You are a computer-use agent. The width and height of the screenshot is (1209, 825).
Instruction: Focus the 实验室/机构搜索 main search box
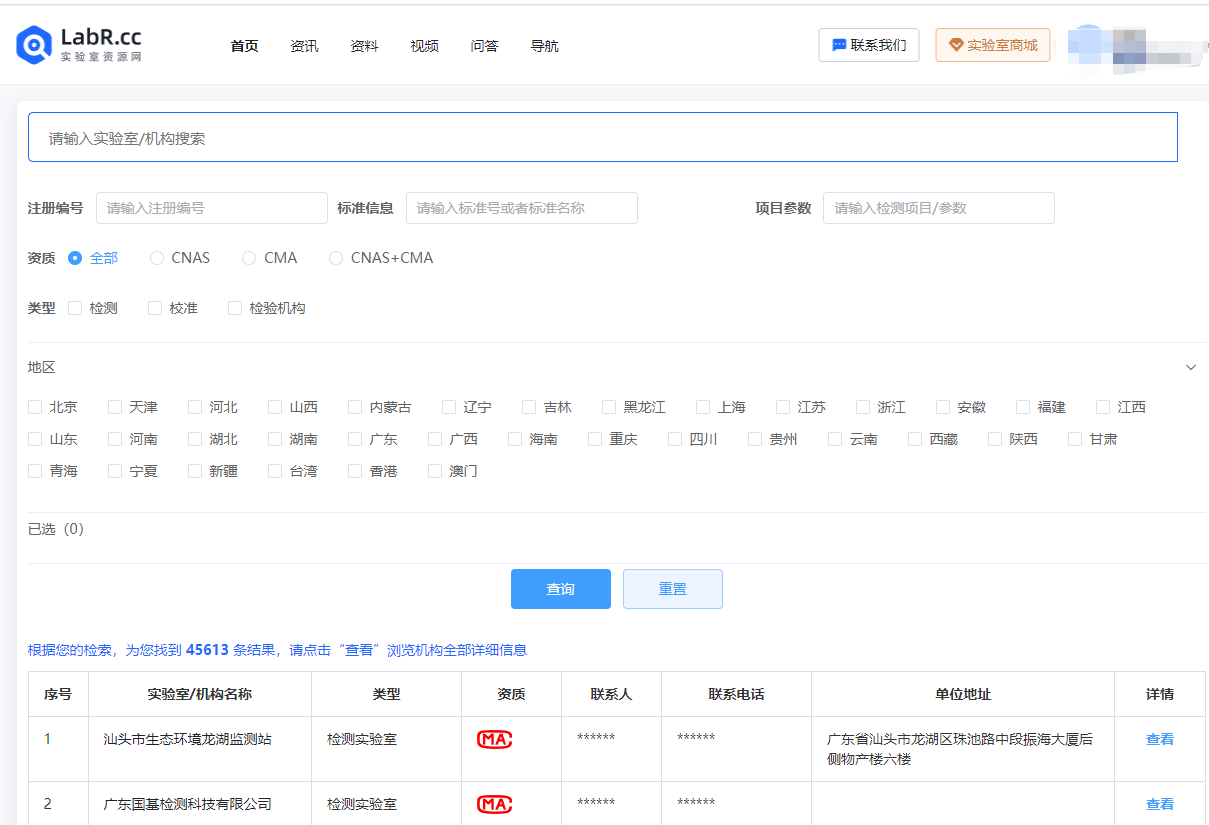602,137
